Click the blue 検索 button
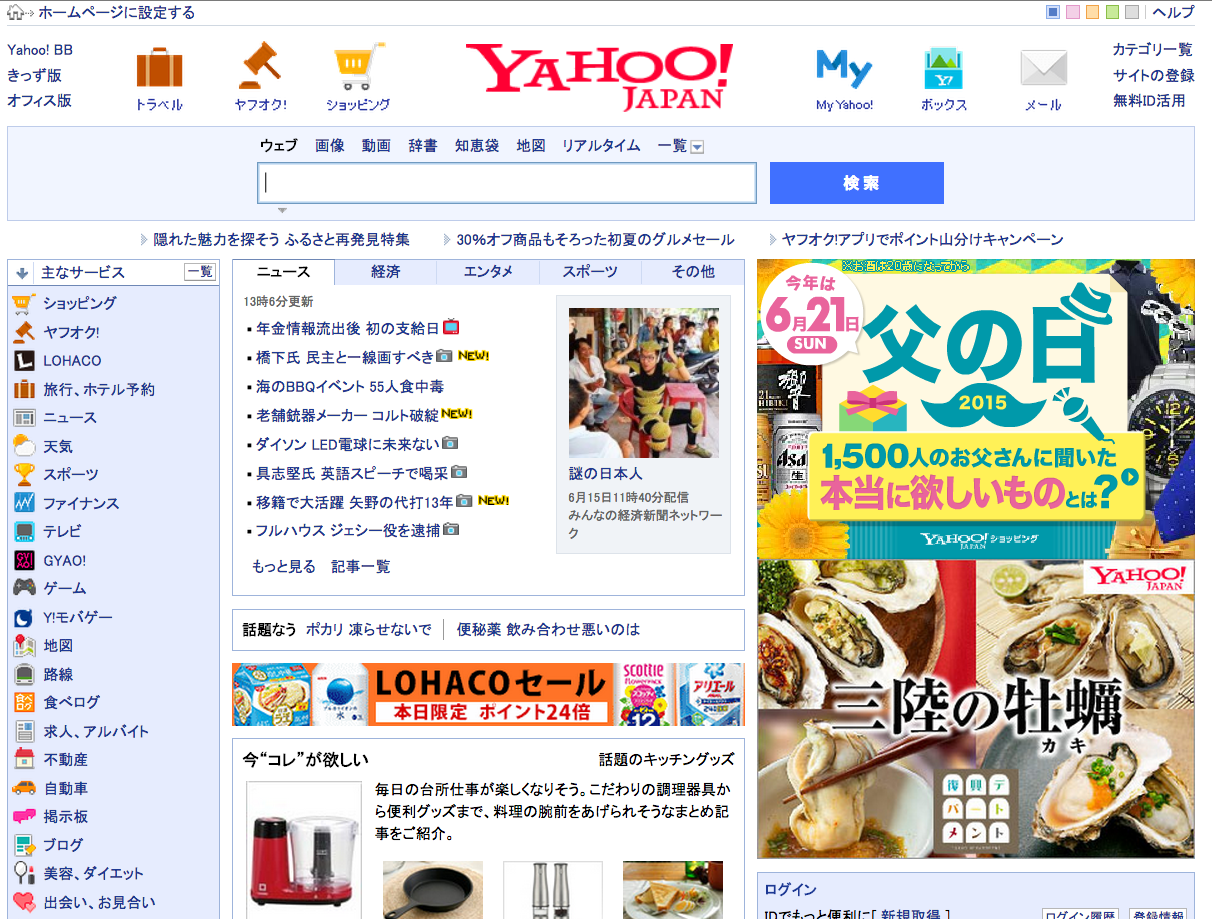The width and height of the screenshot is (1212, 919). click(x=857, y=183)
